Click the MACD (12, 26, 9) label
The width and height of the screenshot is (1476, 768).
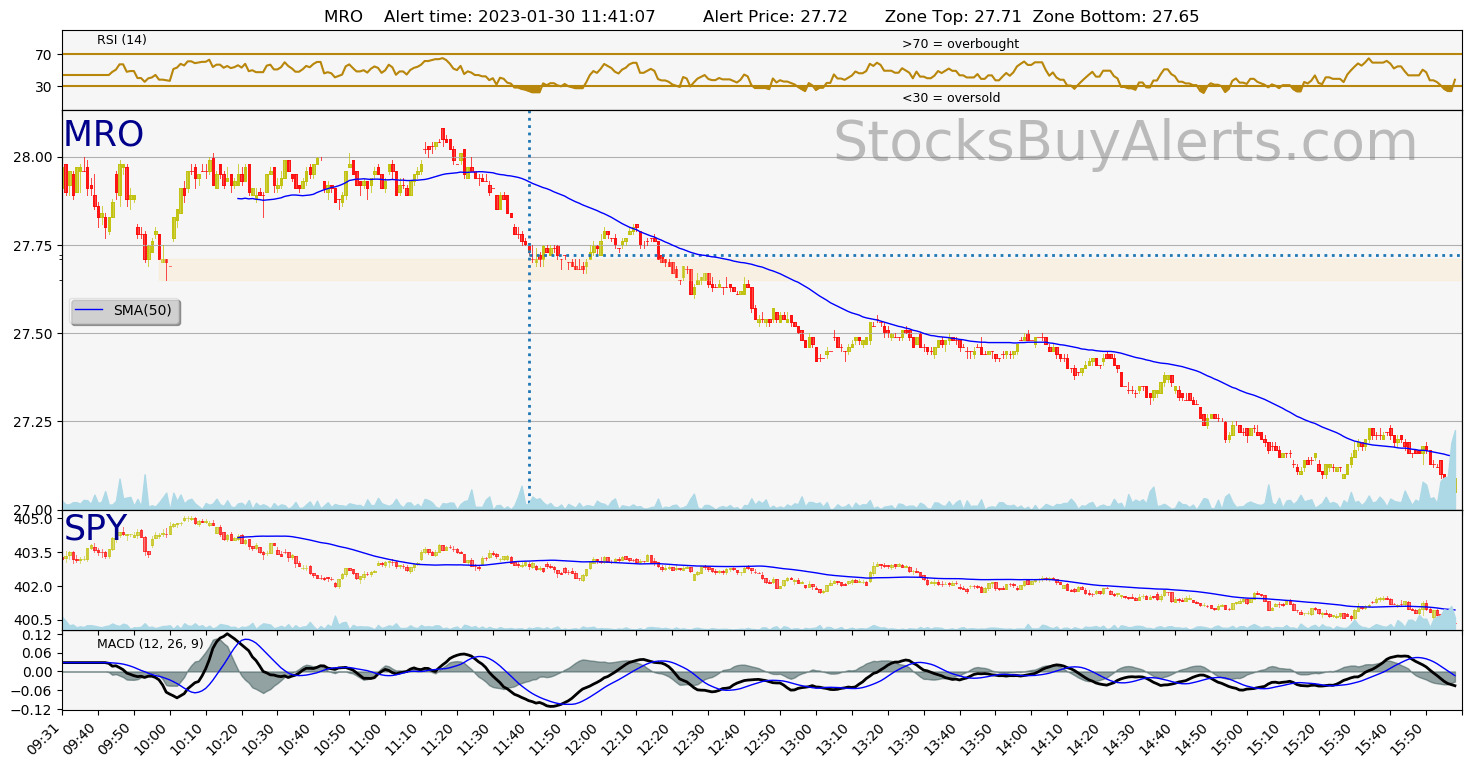click(150, 643)
